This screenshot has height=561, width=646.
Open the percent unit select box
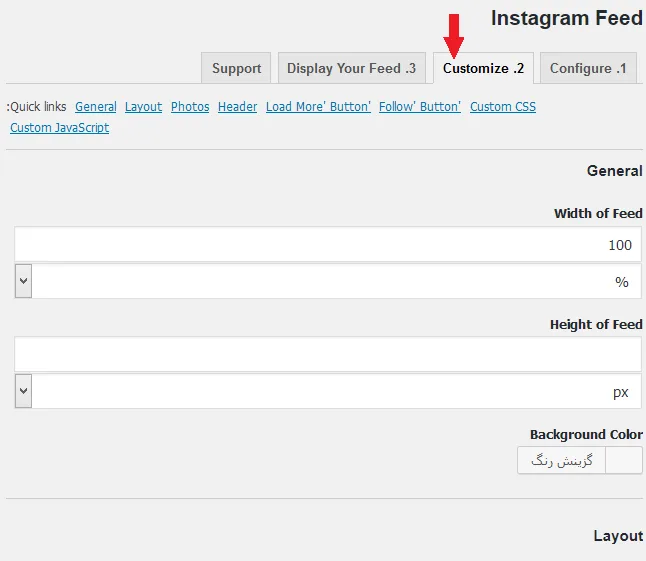coord(328,281)
